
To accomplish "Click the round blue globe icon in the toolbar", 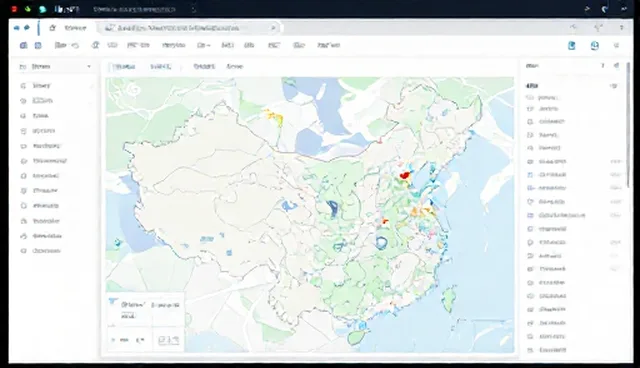I will [595, 46].
